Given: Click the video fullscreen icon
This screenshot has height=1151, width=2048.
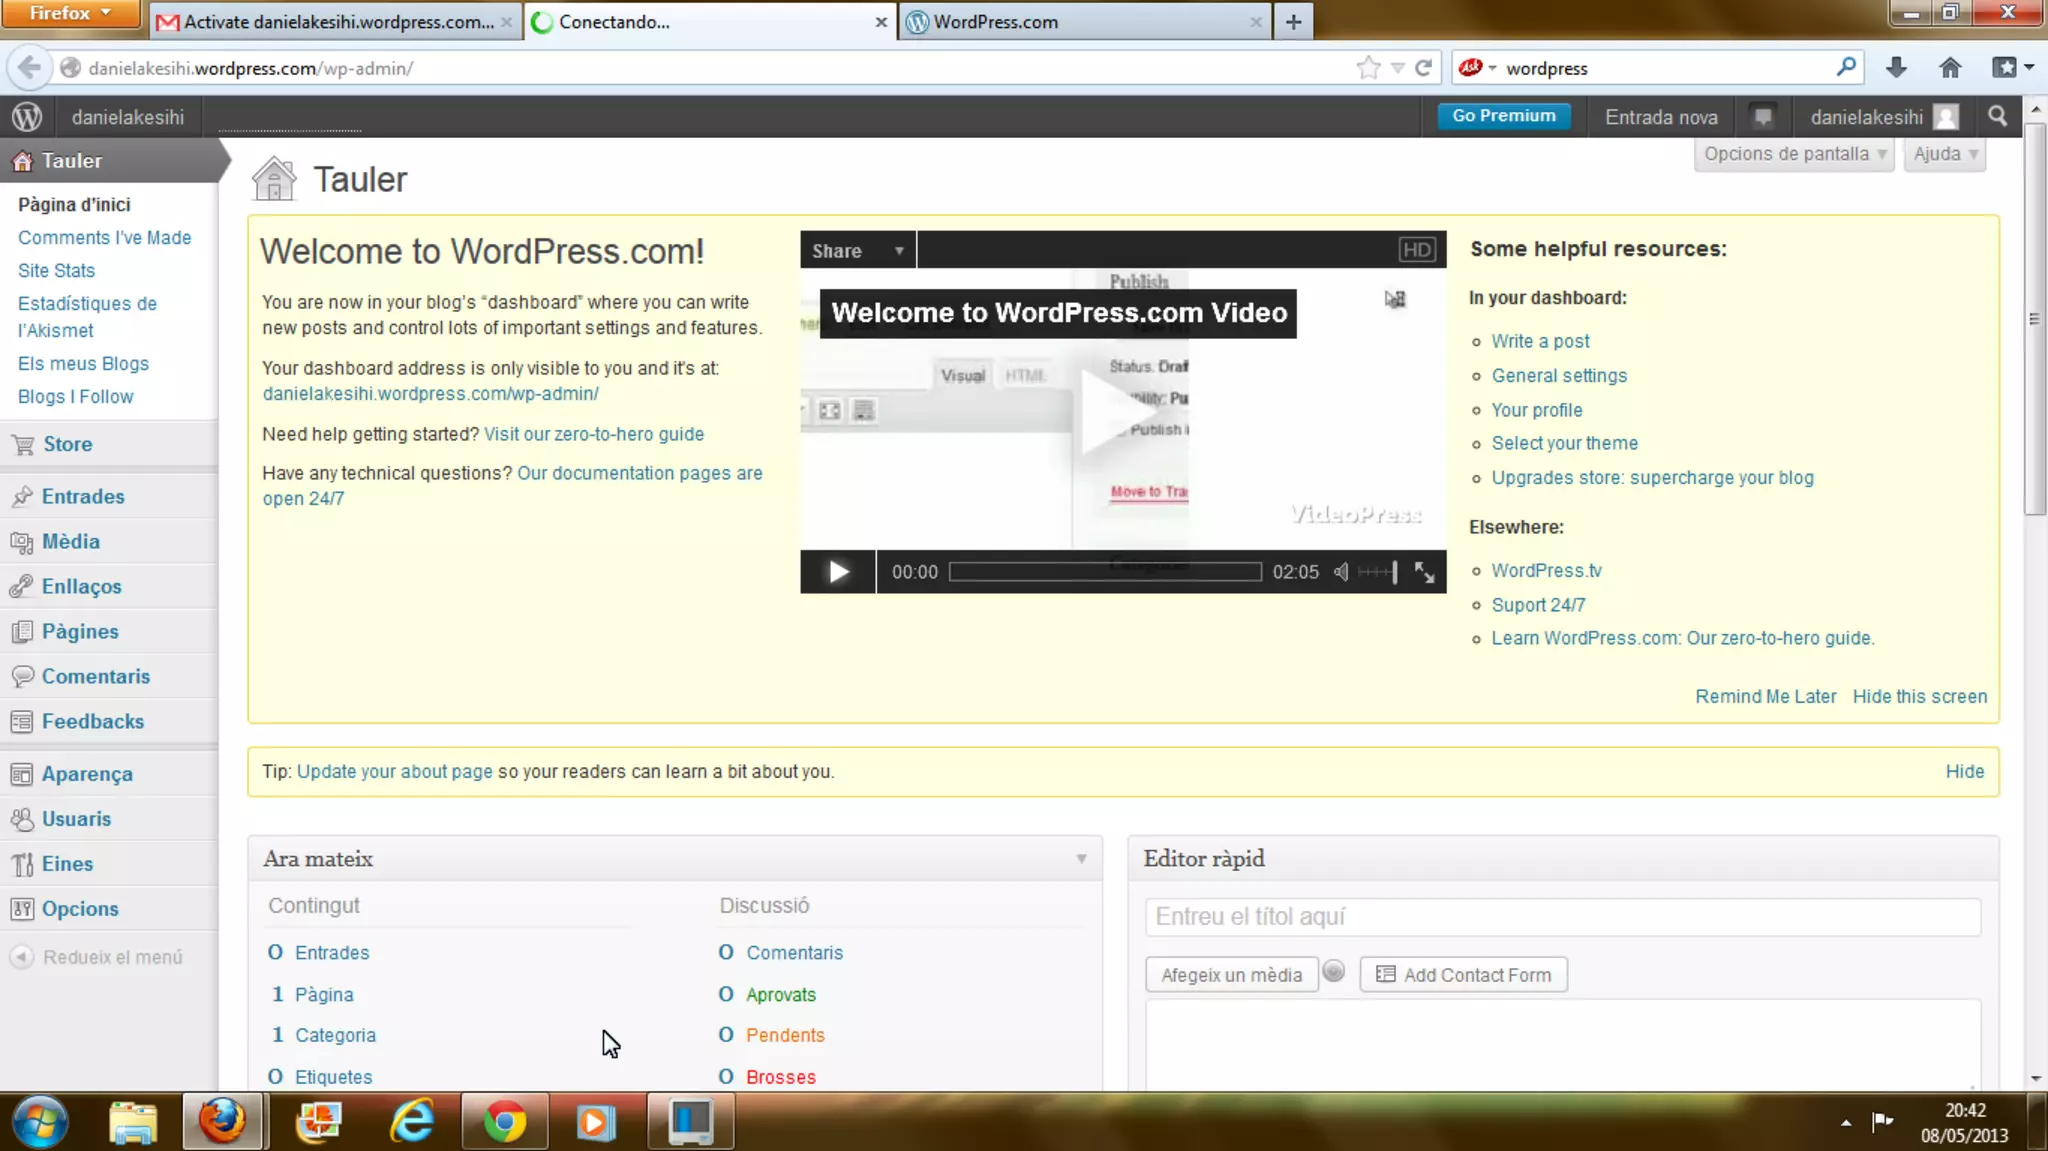Looking at the screenshot, I should 1424,572.
